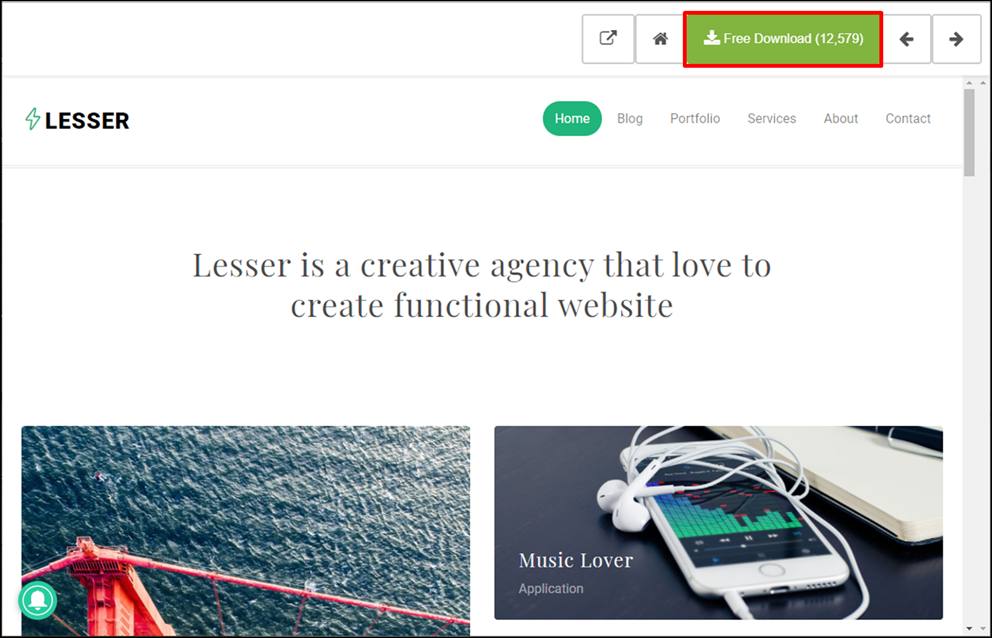Go to Services page
The image size is (992, 638).
pos(771,118)
